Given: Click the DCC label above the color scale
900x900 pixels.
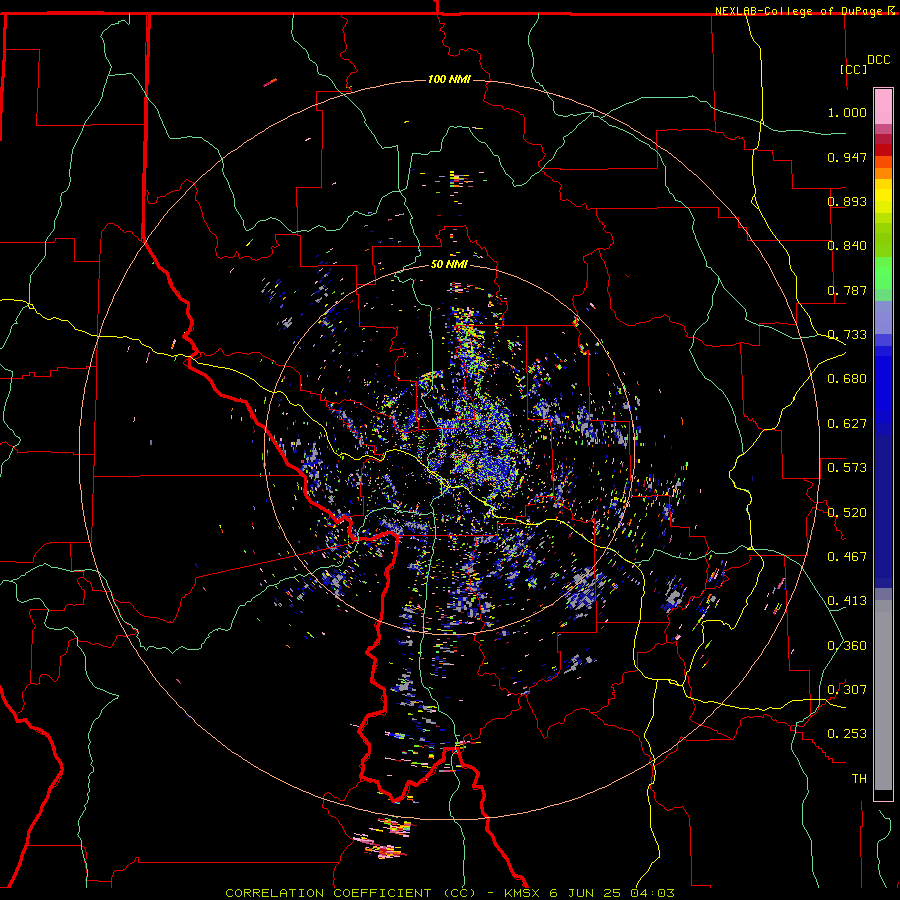Looking at the screenshot, I should (879, 60).
